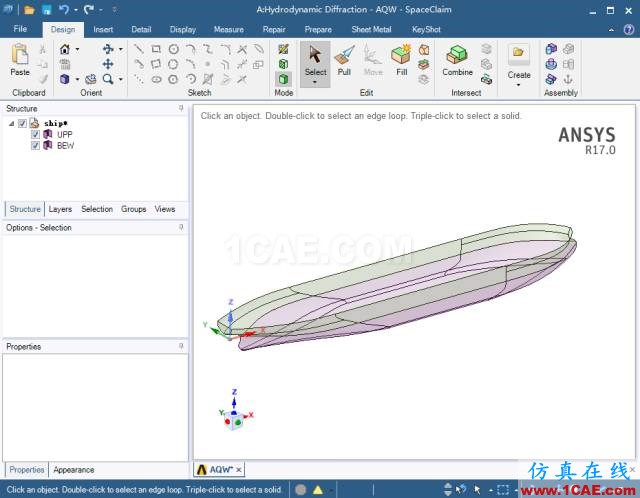Click the Open folder icon in title bar
Screen dimensions: 640x498
tap(29, 9)
